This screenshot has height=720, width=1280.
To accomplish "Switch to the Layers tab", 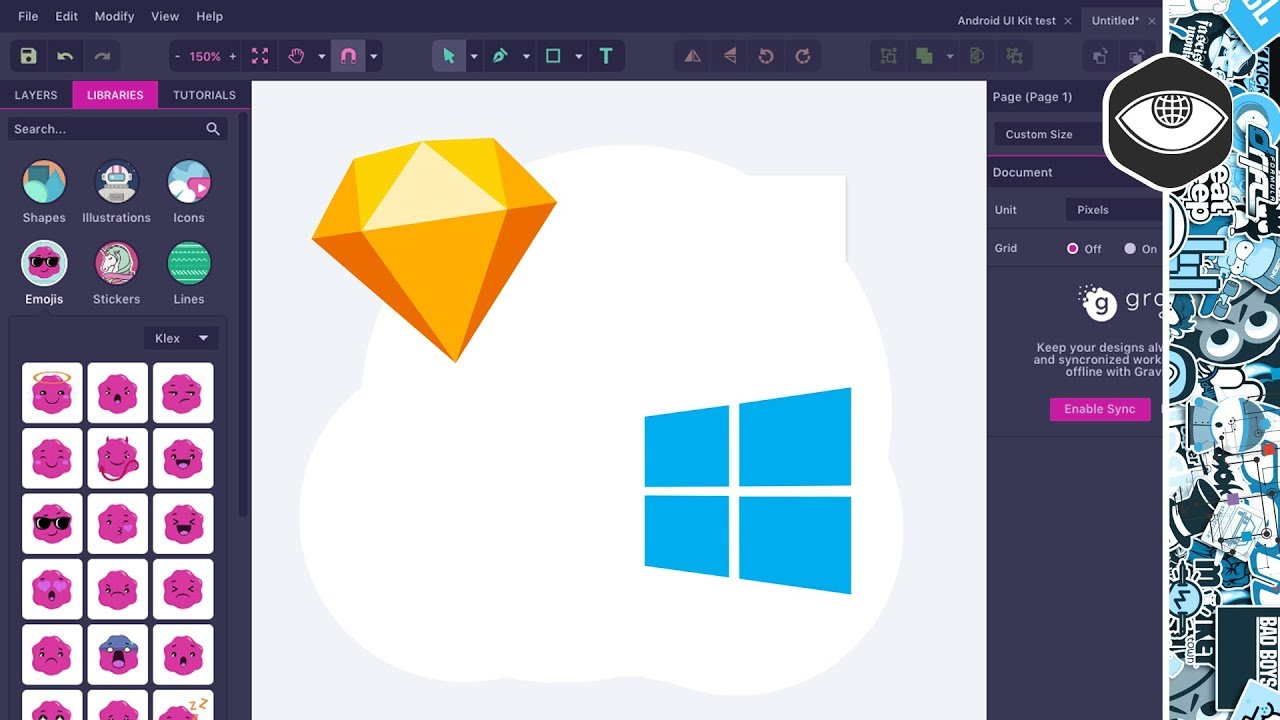I will (x=36, y=94).
